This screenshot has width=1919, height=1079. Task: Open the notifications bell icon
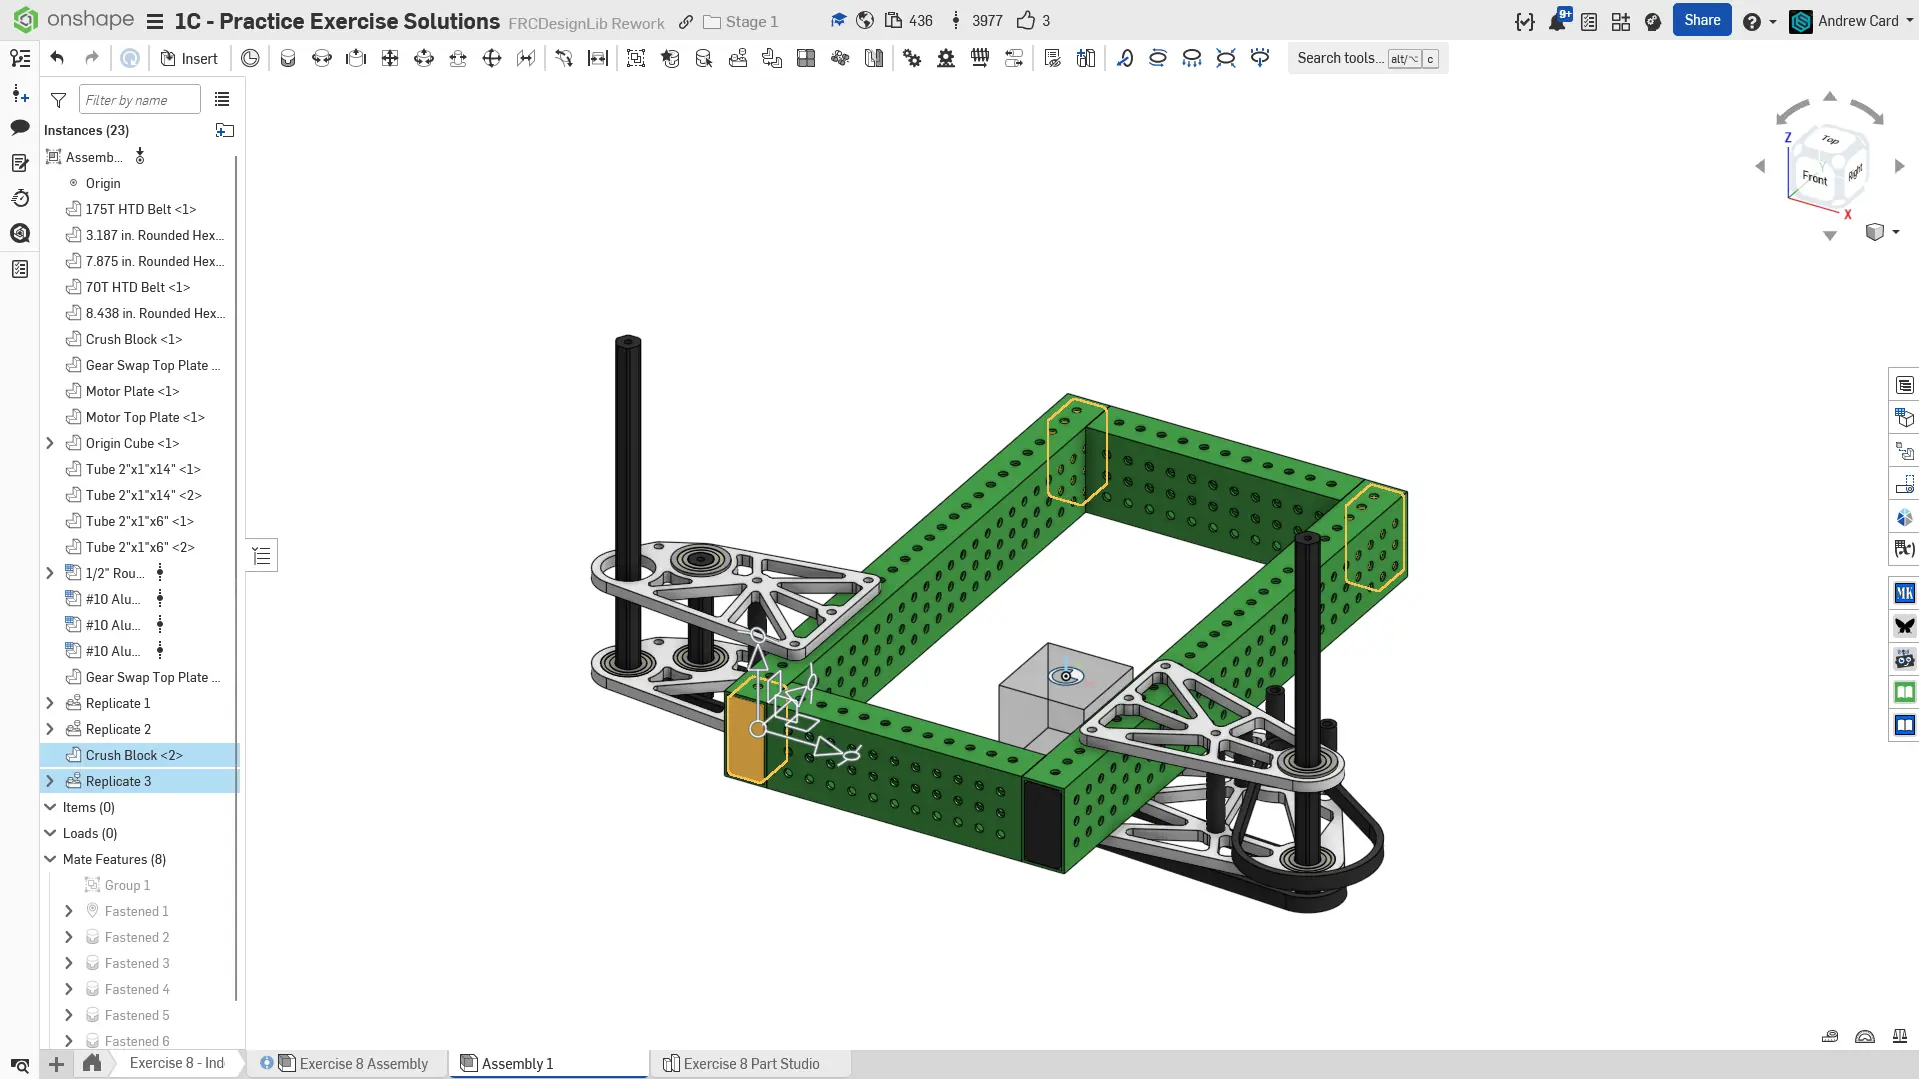pyautogui.click(x=1557, y=21)
